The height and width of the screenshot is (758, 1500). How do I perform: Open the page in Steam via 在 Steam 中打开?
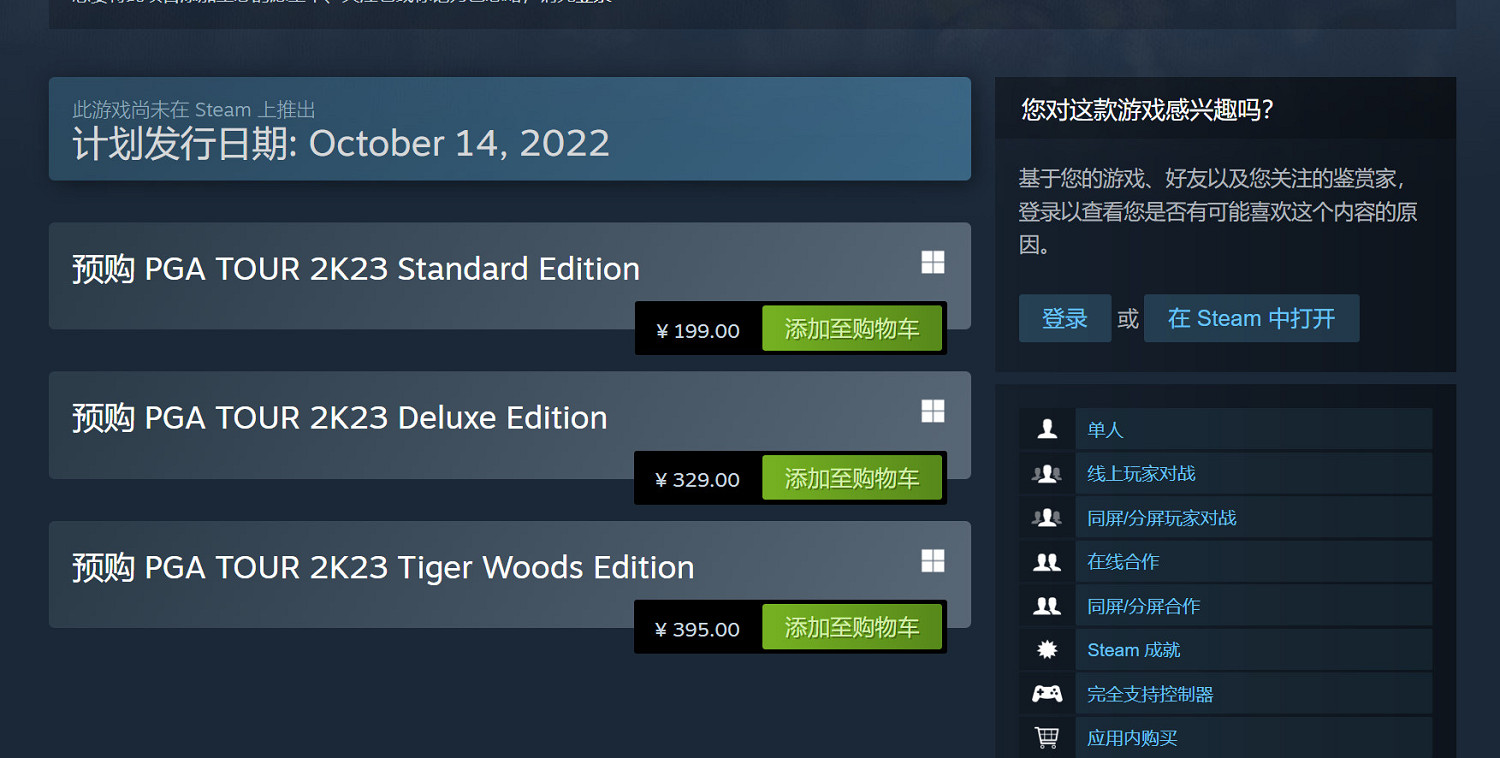(1251, 318)
